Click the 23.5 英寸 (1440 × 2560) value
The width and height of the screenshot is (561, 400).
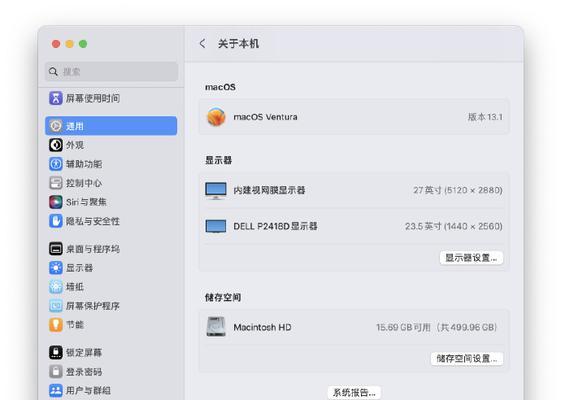coord(454,226)
